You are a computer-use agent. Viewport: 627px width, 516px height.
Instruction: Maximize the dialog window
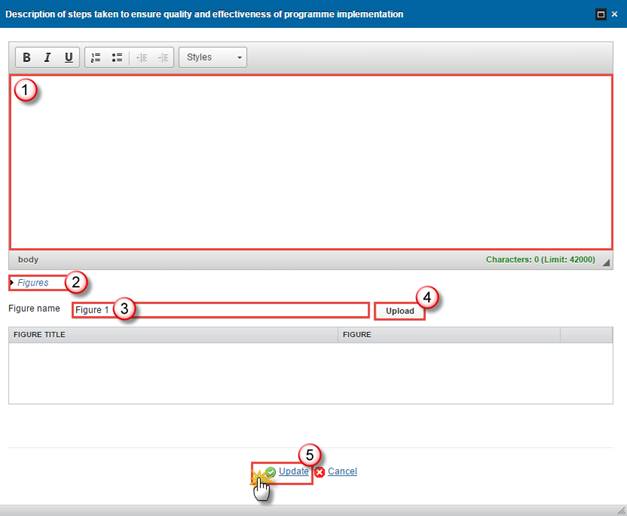tap(601, 14)
